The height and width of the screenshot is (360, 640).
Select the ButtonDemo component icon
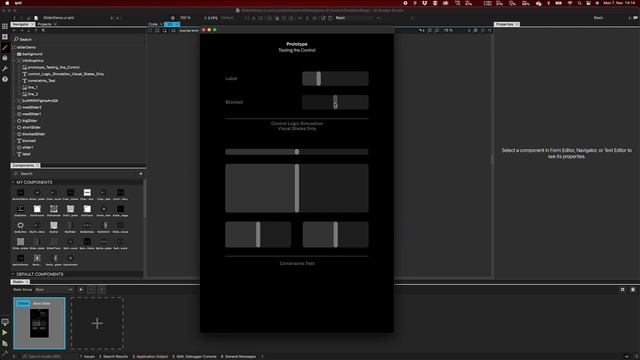(x=20, y=192)
